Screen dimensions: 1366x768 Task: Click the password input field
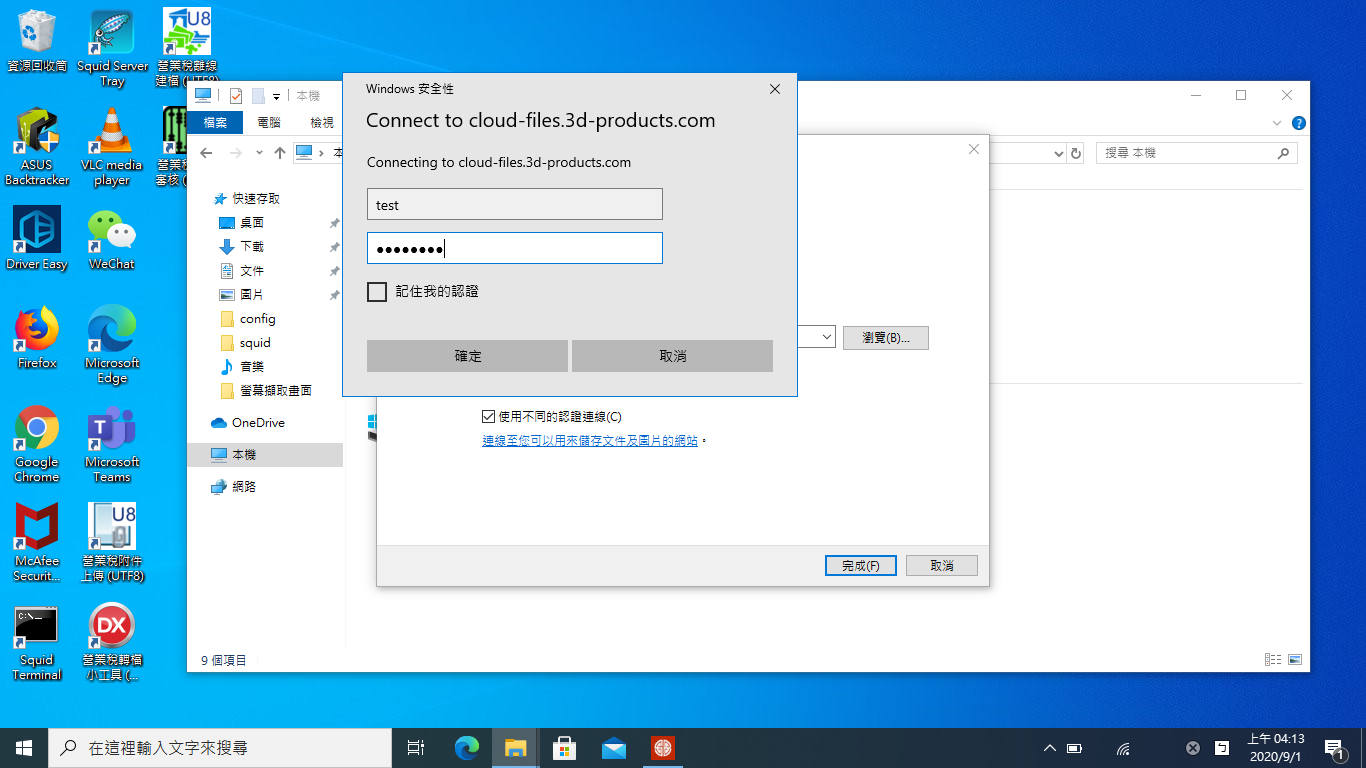point(514,249)
